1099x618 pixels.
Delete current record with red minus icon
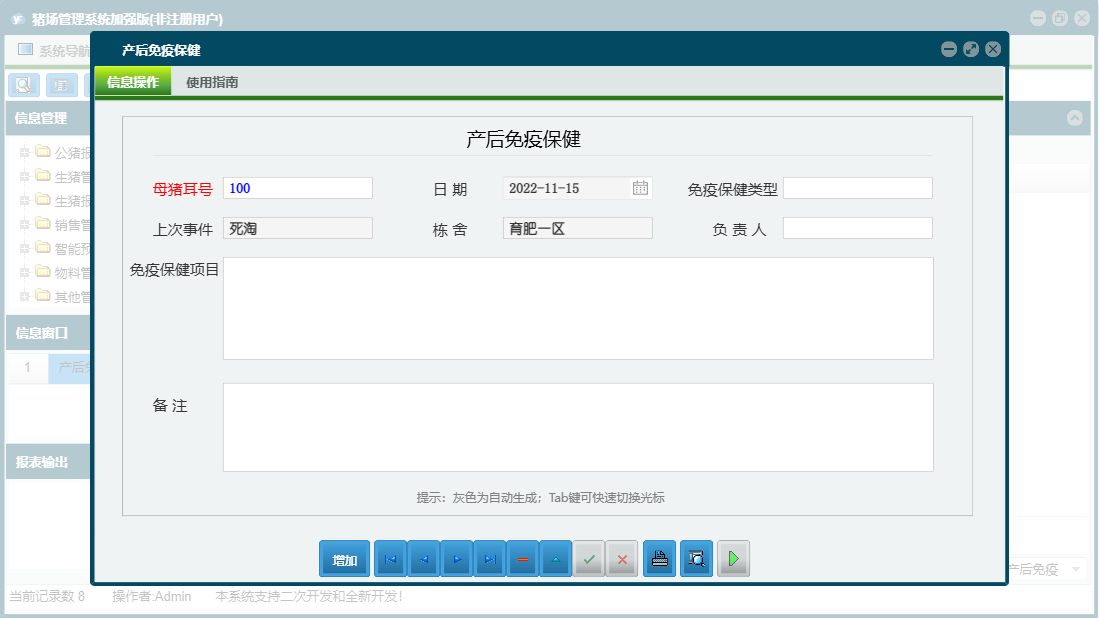523,559
